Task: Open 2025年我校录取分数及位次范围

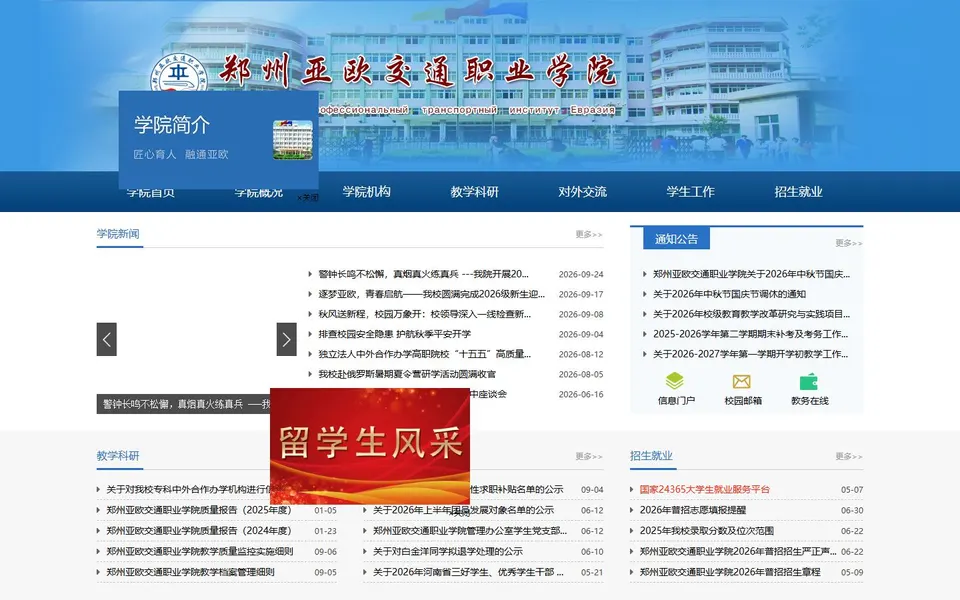Action: tap(707, 531)
